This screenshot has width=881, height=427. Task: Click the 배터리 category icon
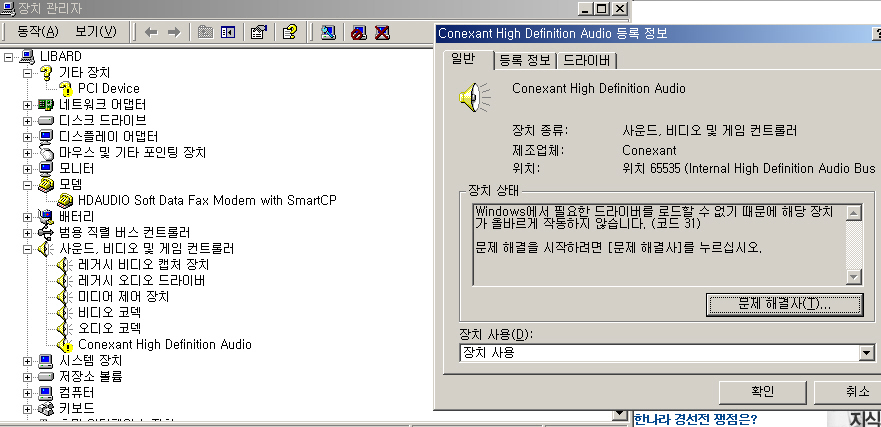click(x=46, y=216)
